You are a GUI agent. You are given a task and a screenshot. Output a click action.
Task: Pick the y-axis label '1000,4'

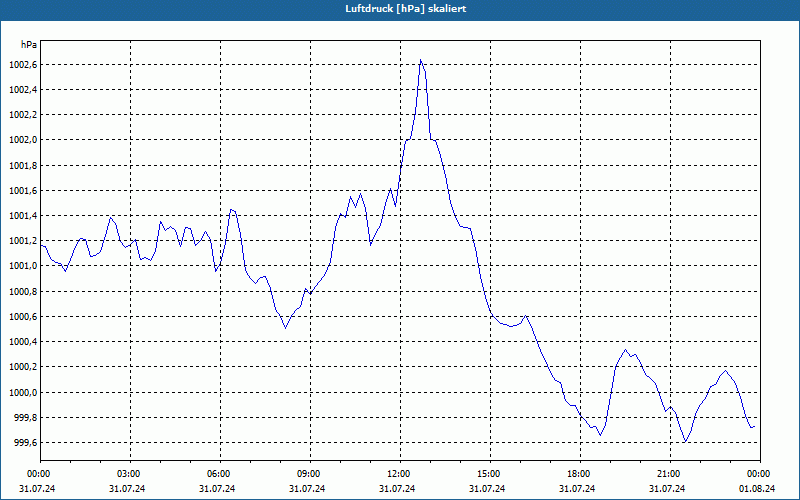click(x=23, y=342)
